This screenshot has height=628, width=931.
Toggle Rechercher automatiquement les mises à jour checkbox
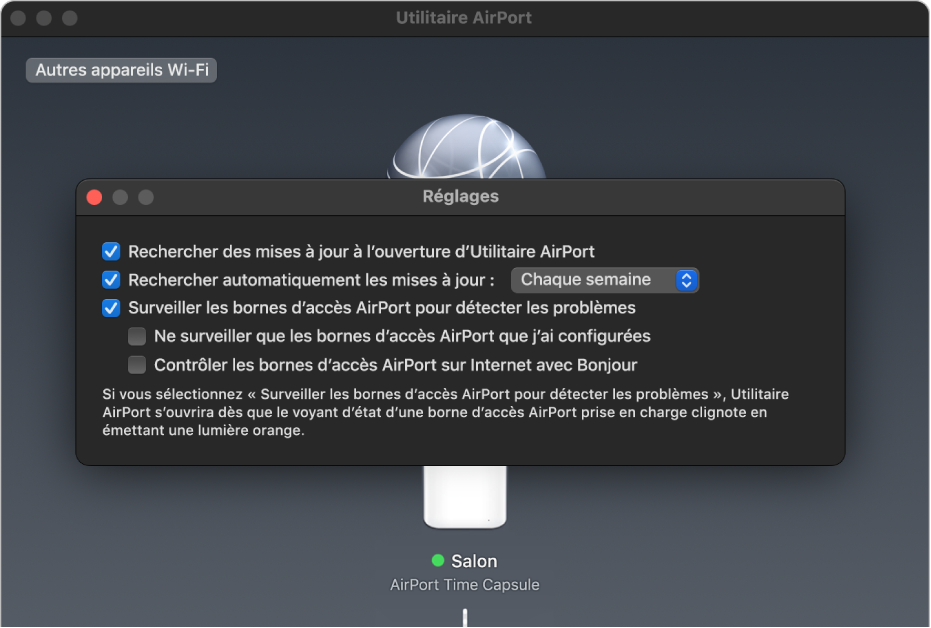pyautogui.click(x=111, y=280)
